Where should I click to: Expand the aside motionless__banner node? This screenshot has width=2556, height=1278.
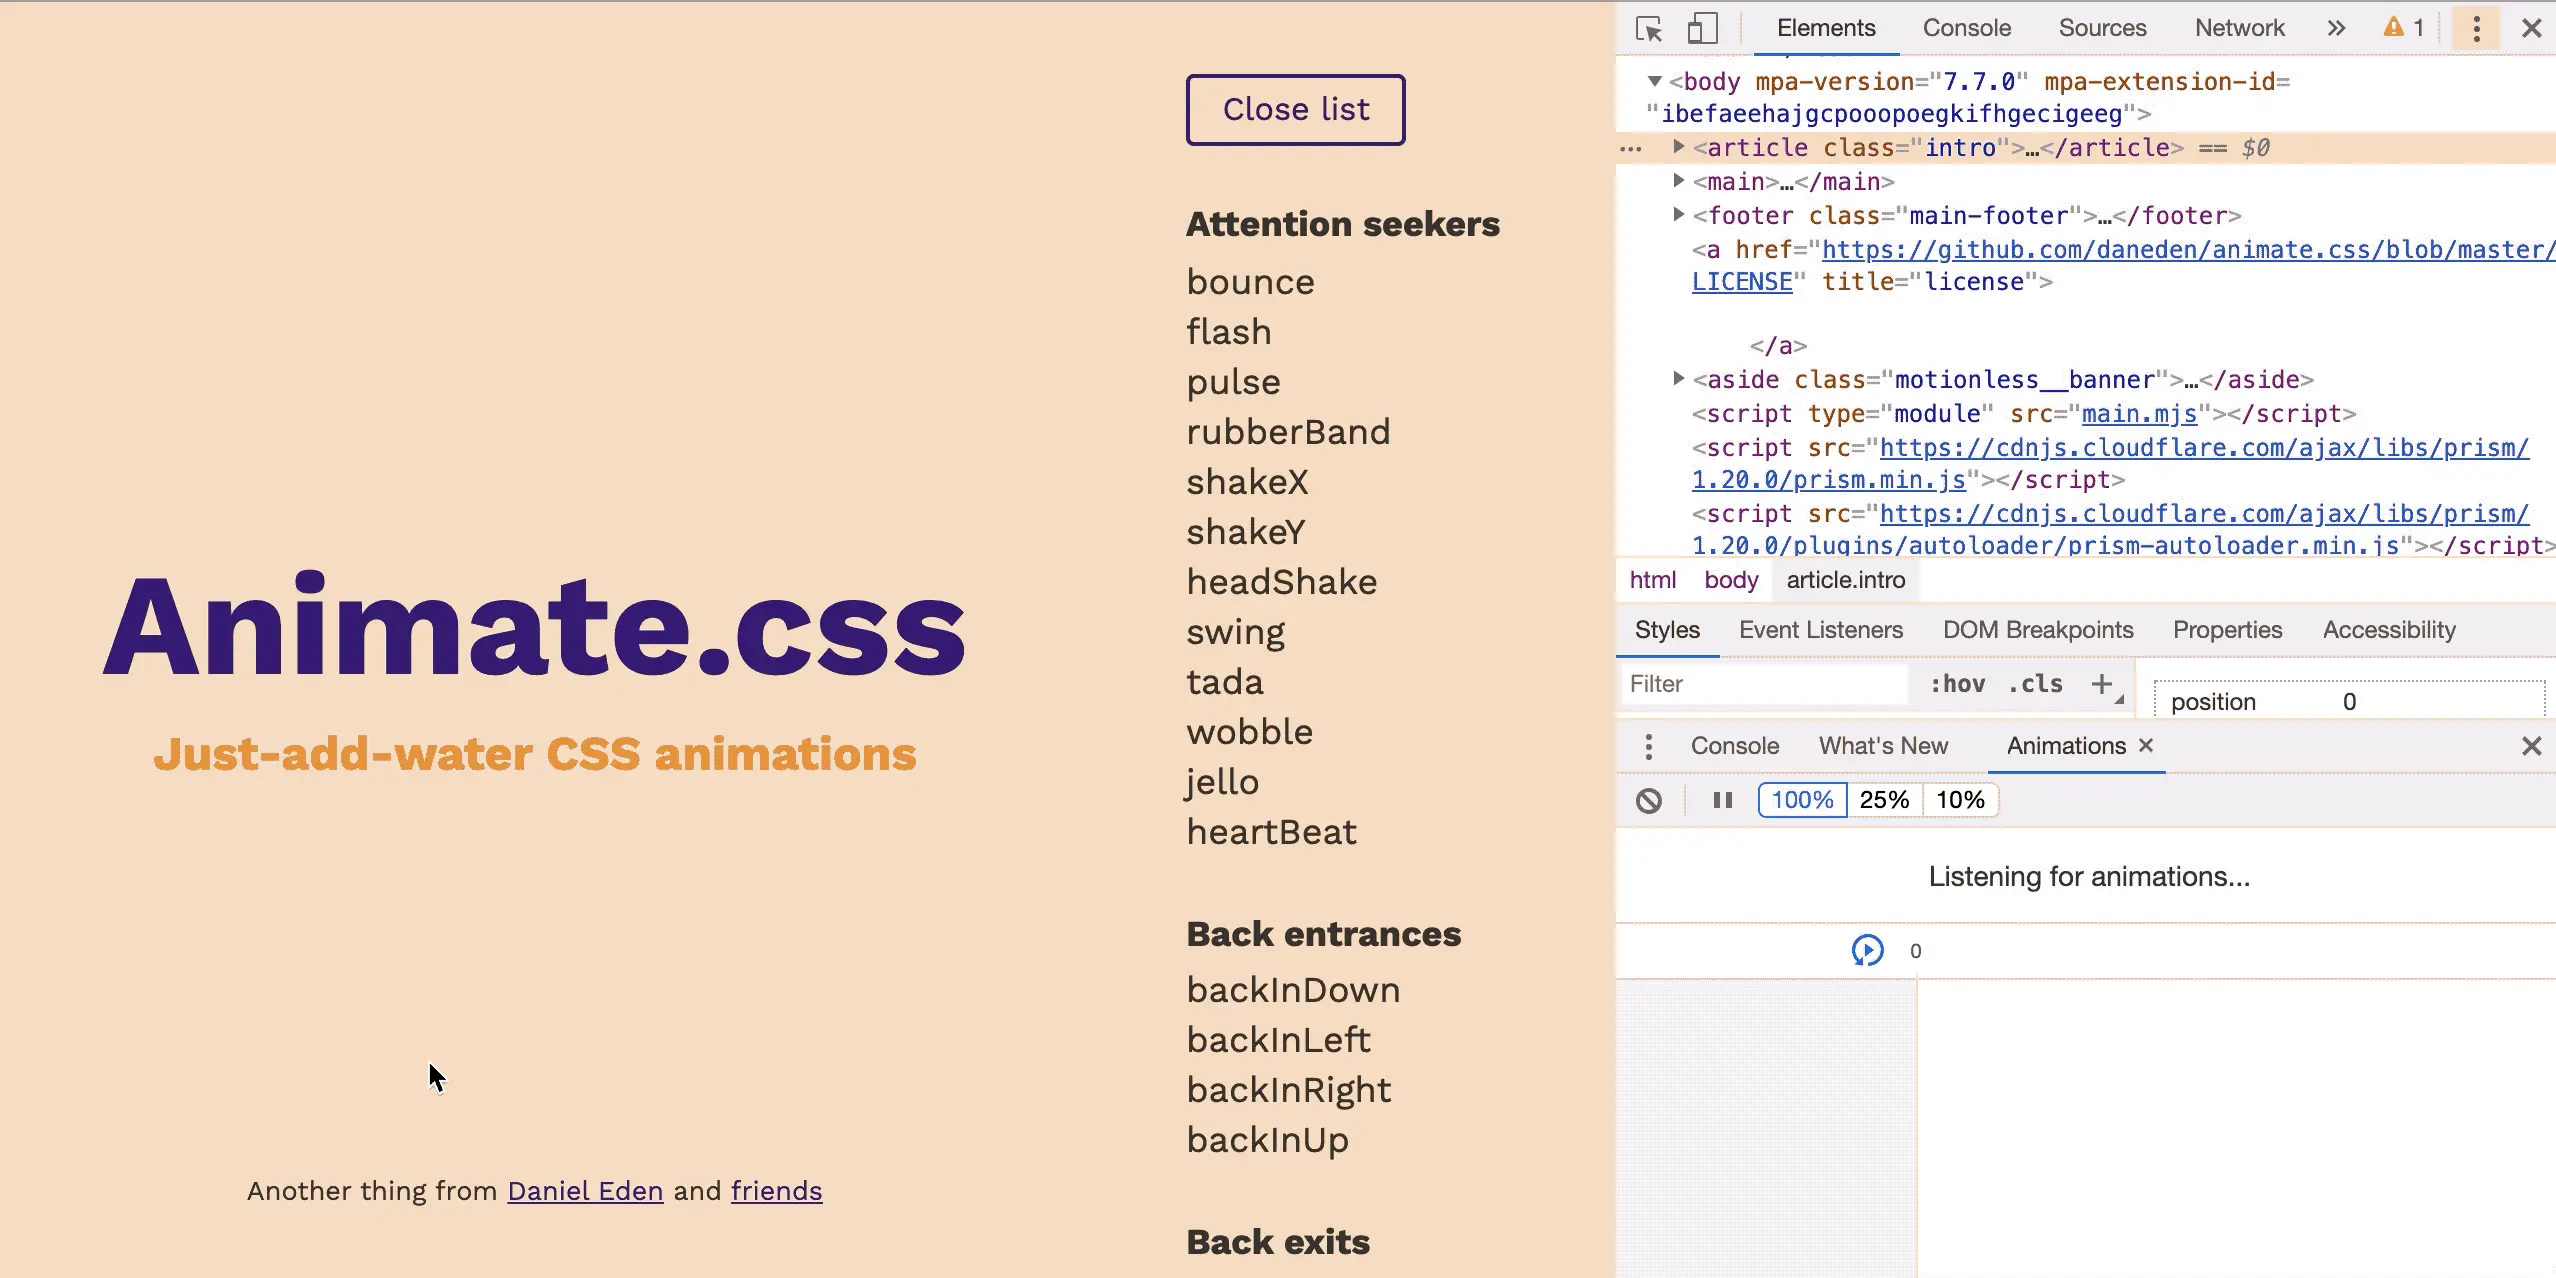[1679, 379]
